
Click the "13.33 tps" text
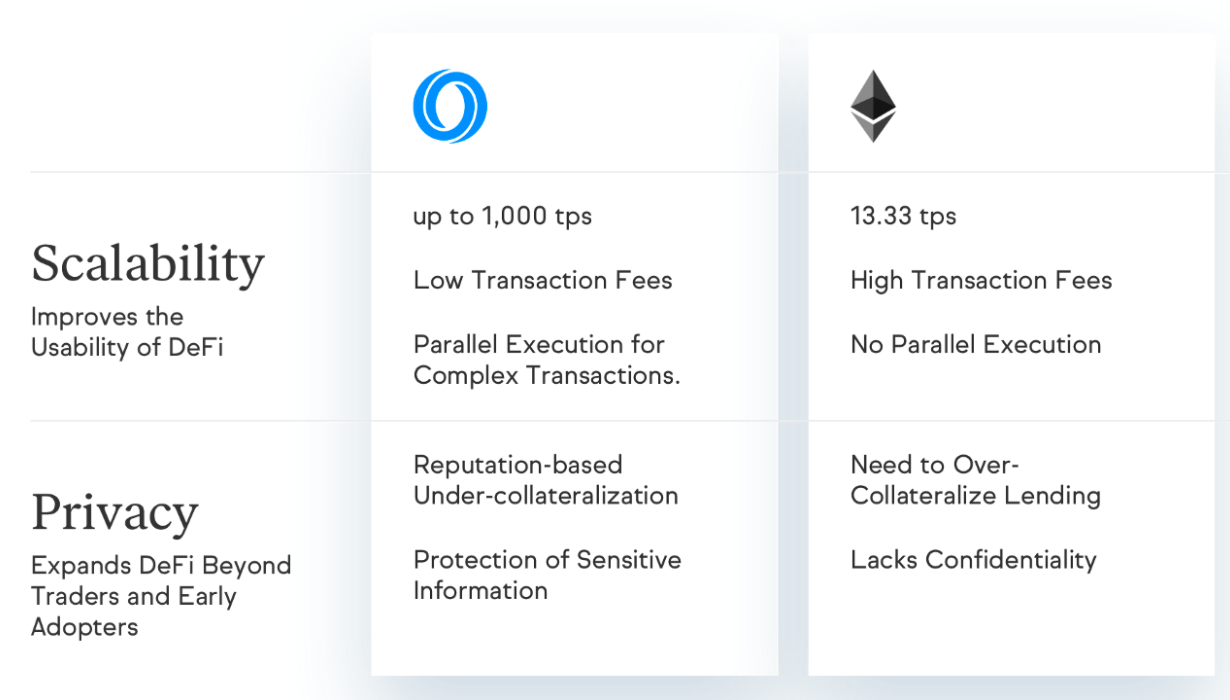pyautogui.click(x=903, y=216)
